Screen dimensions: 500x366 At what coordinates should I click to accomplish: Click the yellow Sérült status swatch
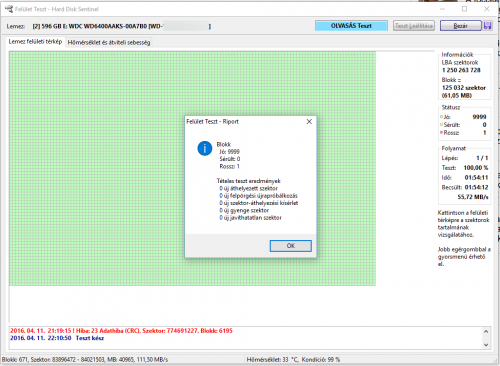[x=441, y=125]
